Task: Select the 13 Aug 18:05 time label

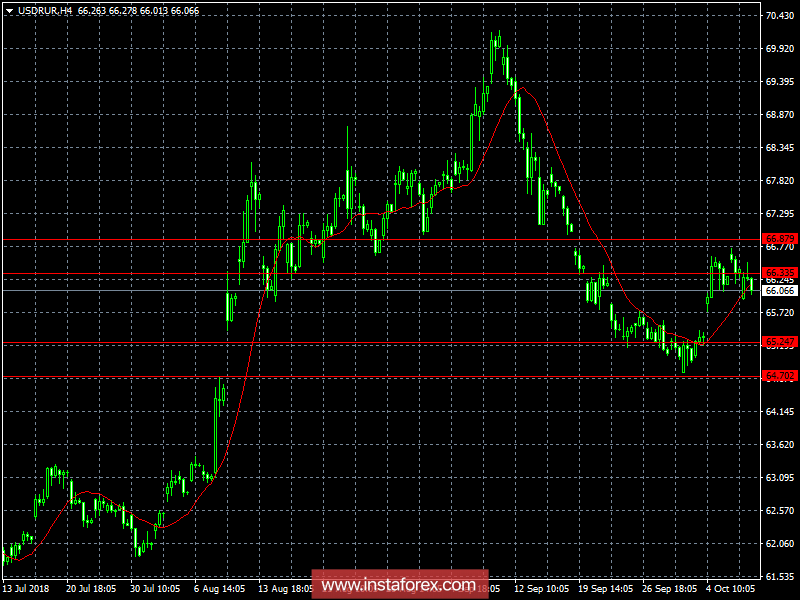Action: 285,588
